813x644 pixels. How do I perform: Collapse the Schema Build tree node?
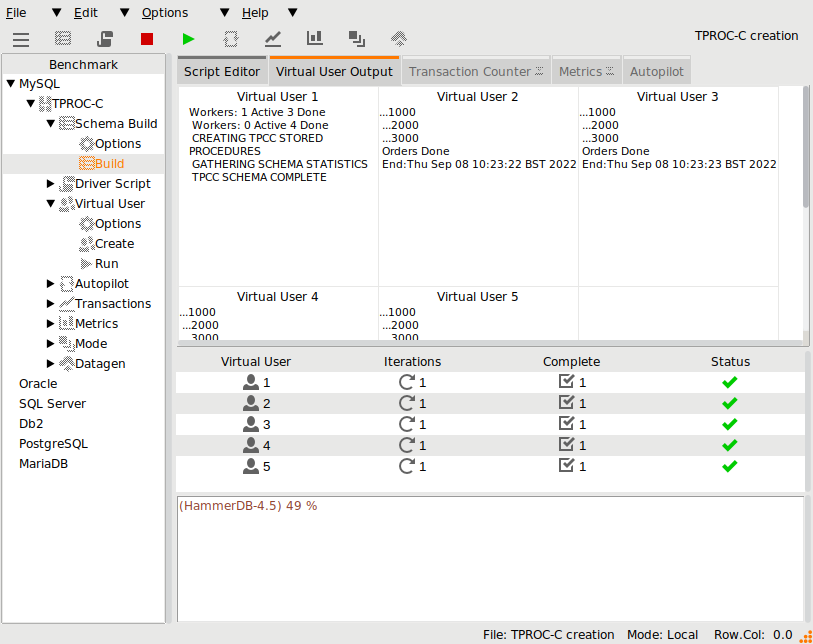pos(50,124)
